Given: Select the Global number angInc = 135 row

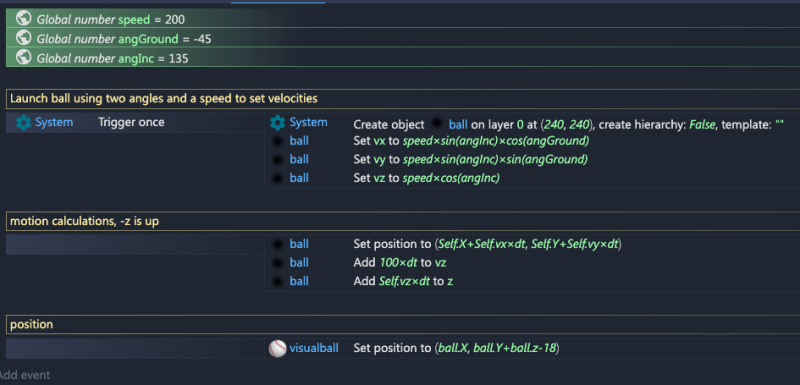Looking at the screenshot, I should [x=403, y=57].
